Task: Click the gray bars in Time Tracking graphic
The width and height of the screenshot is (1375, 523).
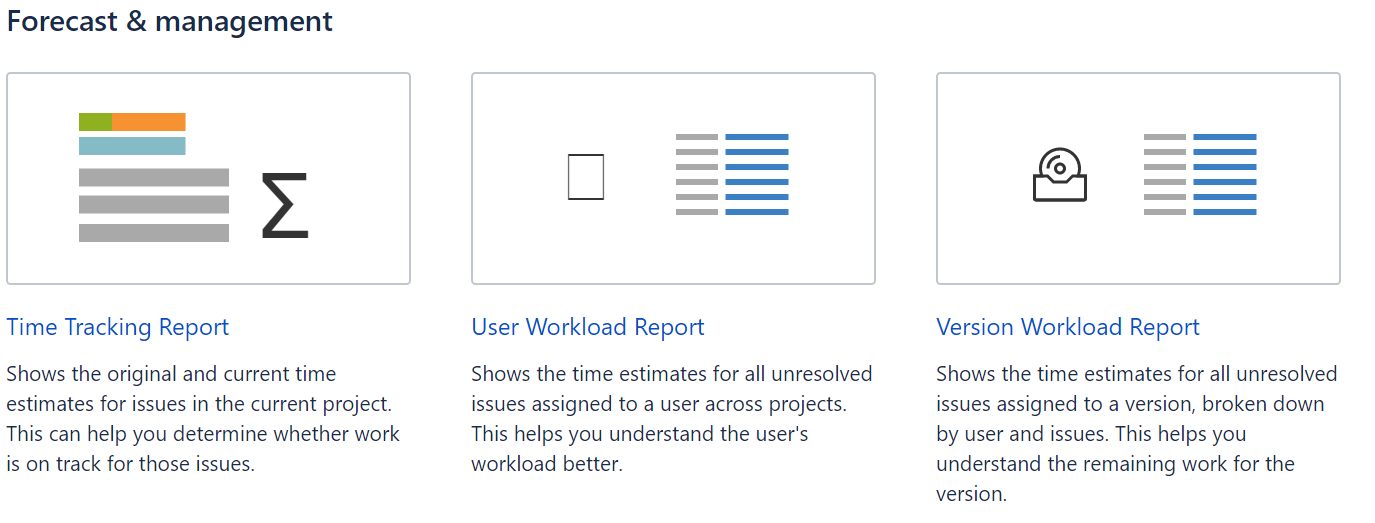Action: pyautogui.click(x=154, y=205)
